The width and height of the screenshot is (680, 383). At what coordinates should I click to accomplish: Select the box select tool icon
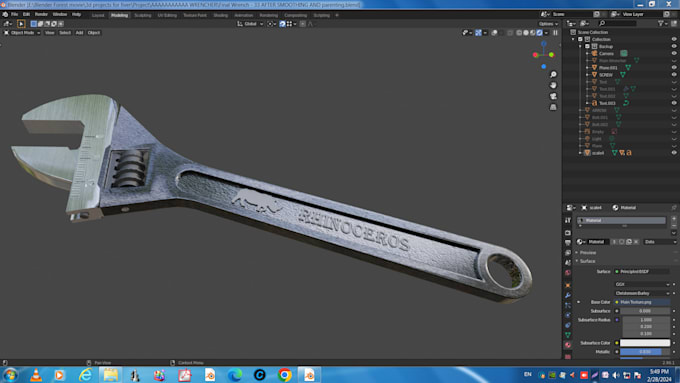[x=21, y=24]
